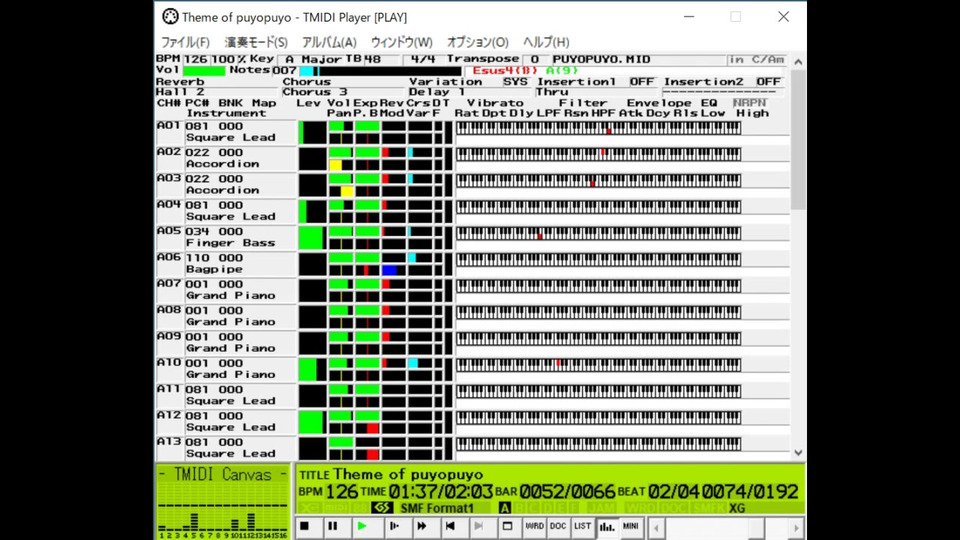Click the XG indicator in status row
This screenshot has height=540, width=960.
[x=737, y=508]
